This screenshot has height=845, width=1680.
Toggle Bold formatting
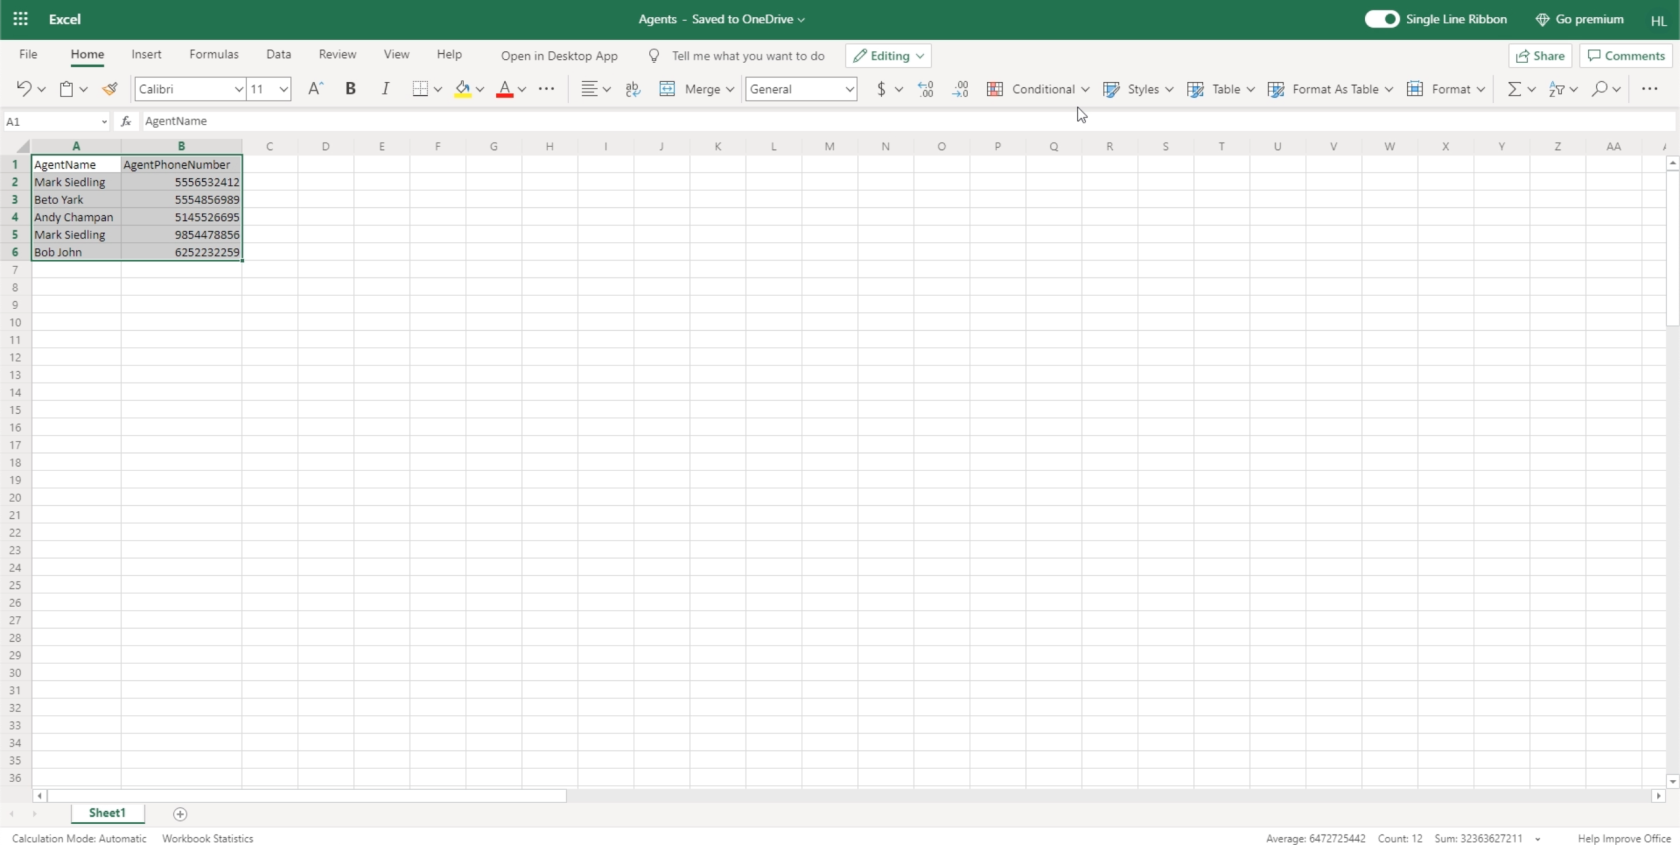coord(350,89)
